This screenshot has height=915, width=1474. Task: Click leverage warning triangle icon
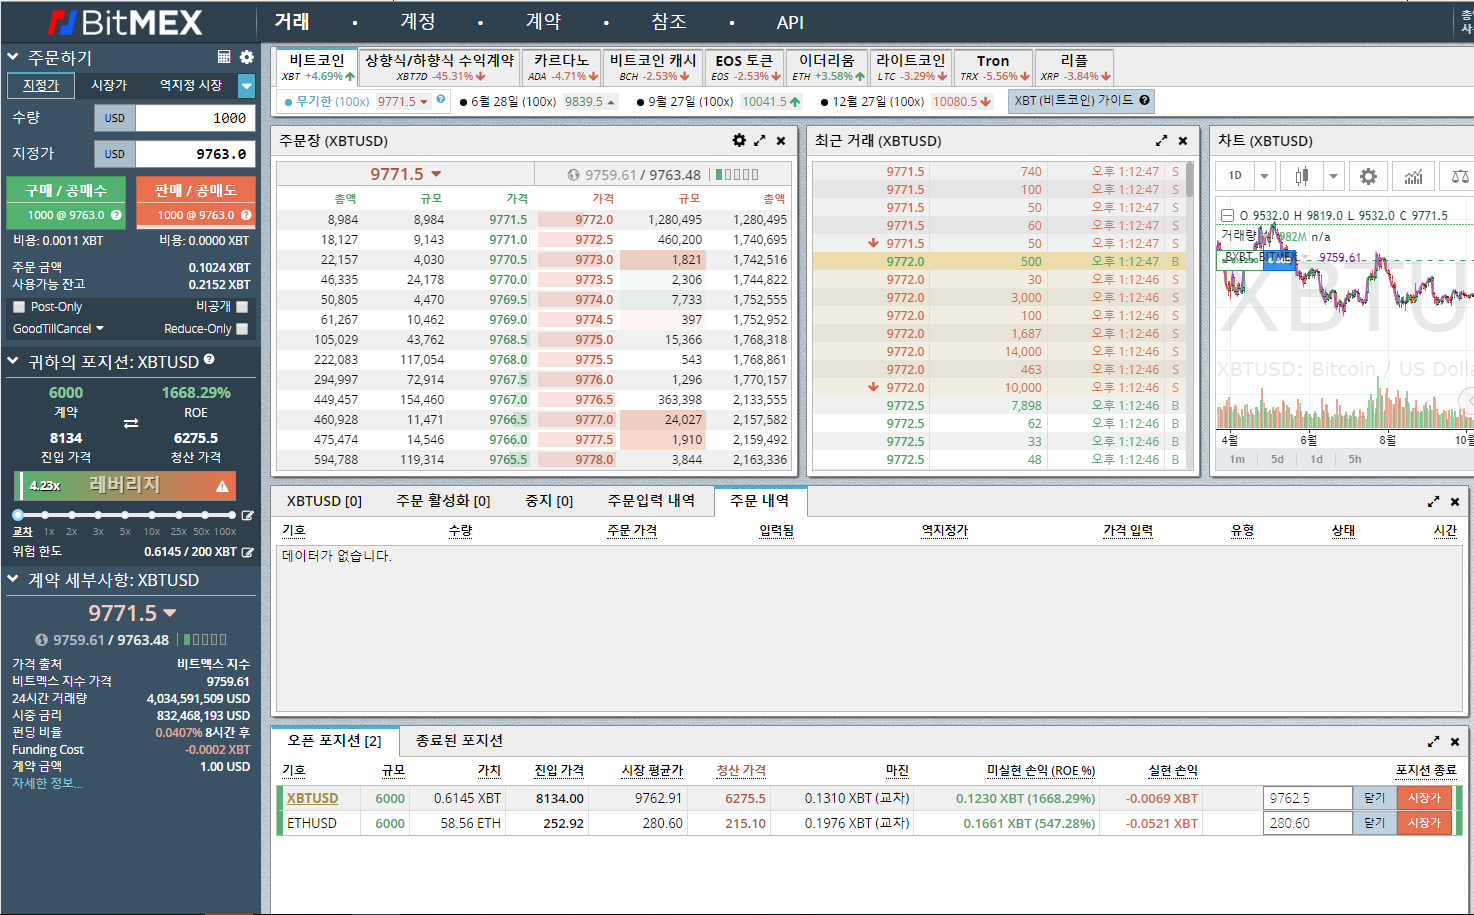pyautogui.click(x=222, y=486)
